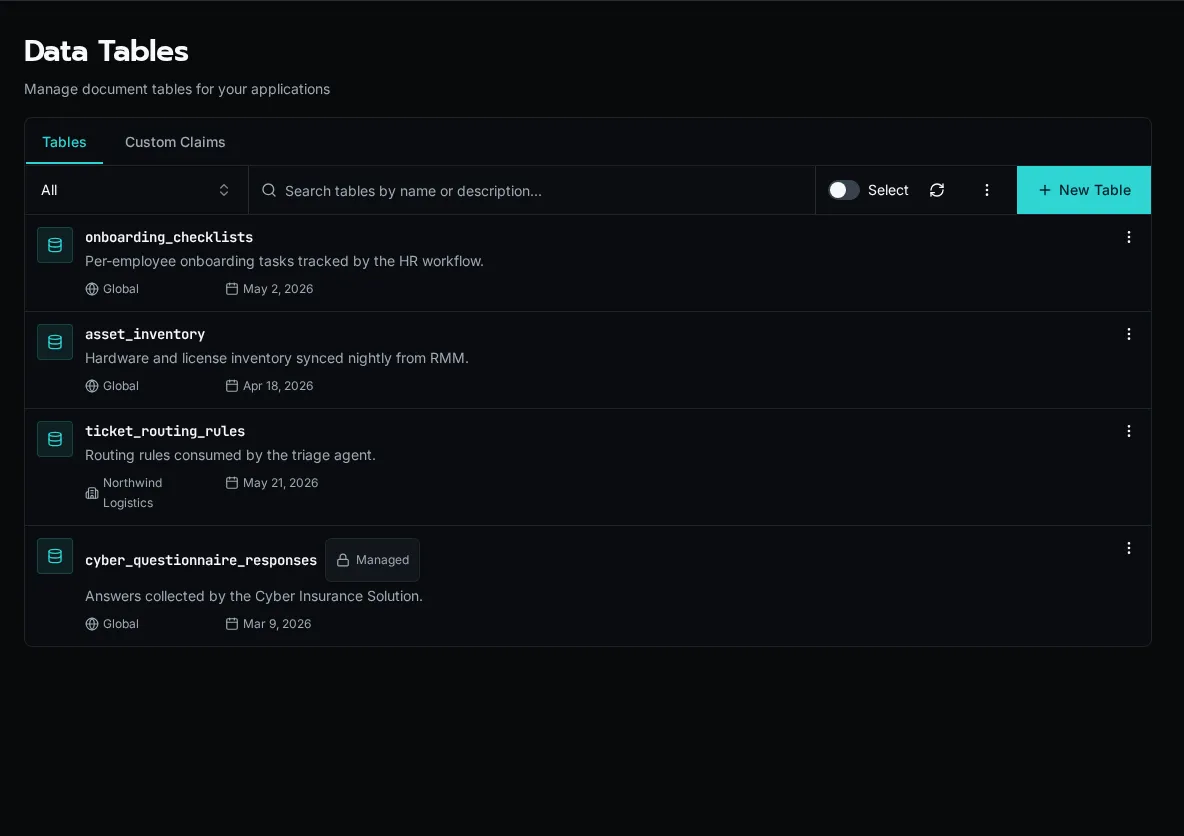Click the calendar icon beside Apr 18, 2026
The width and height of the screenshot is (1184, 836).
(232, 386)
